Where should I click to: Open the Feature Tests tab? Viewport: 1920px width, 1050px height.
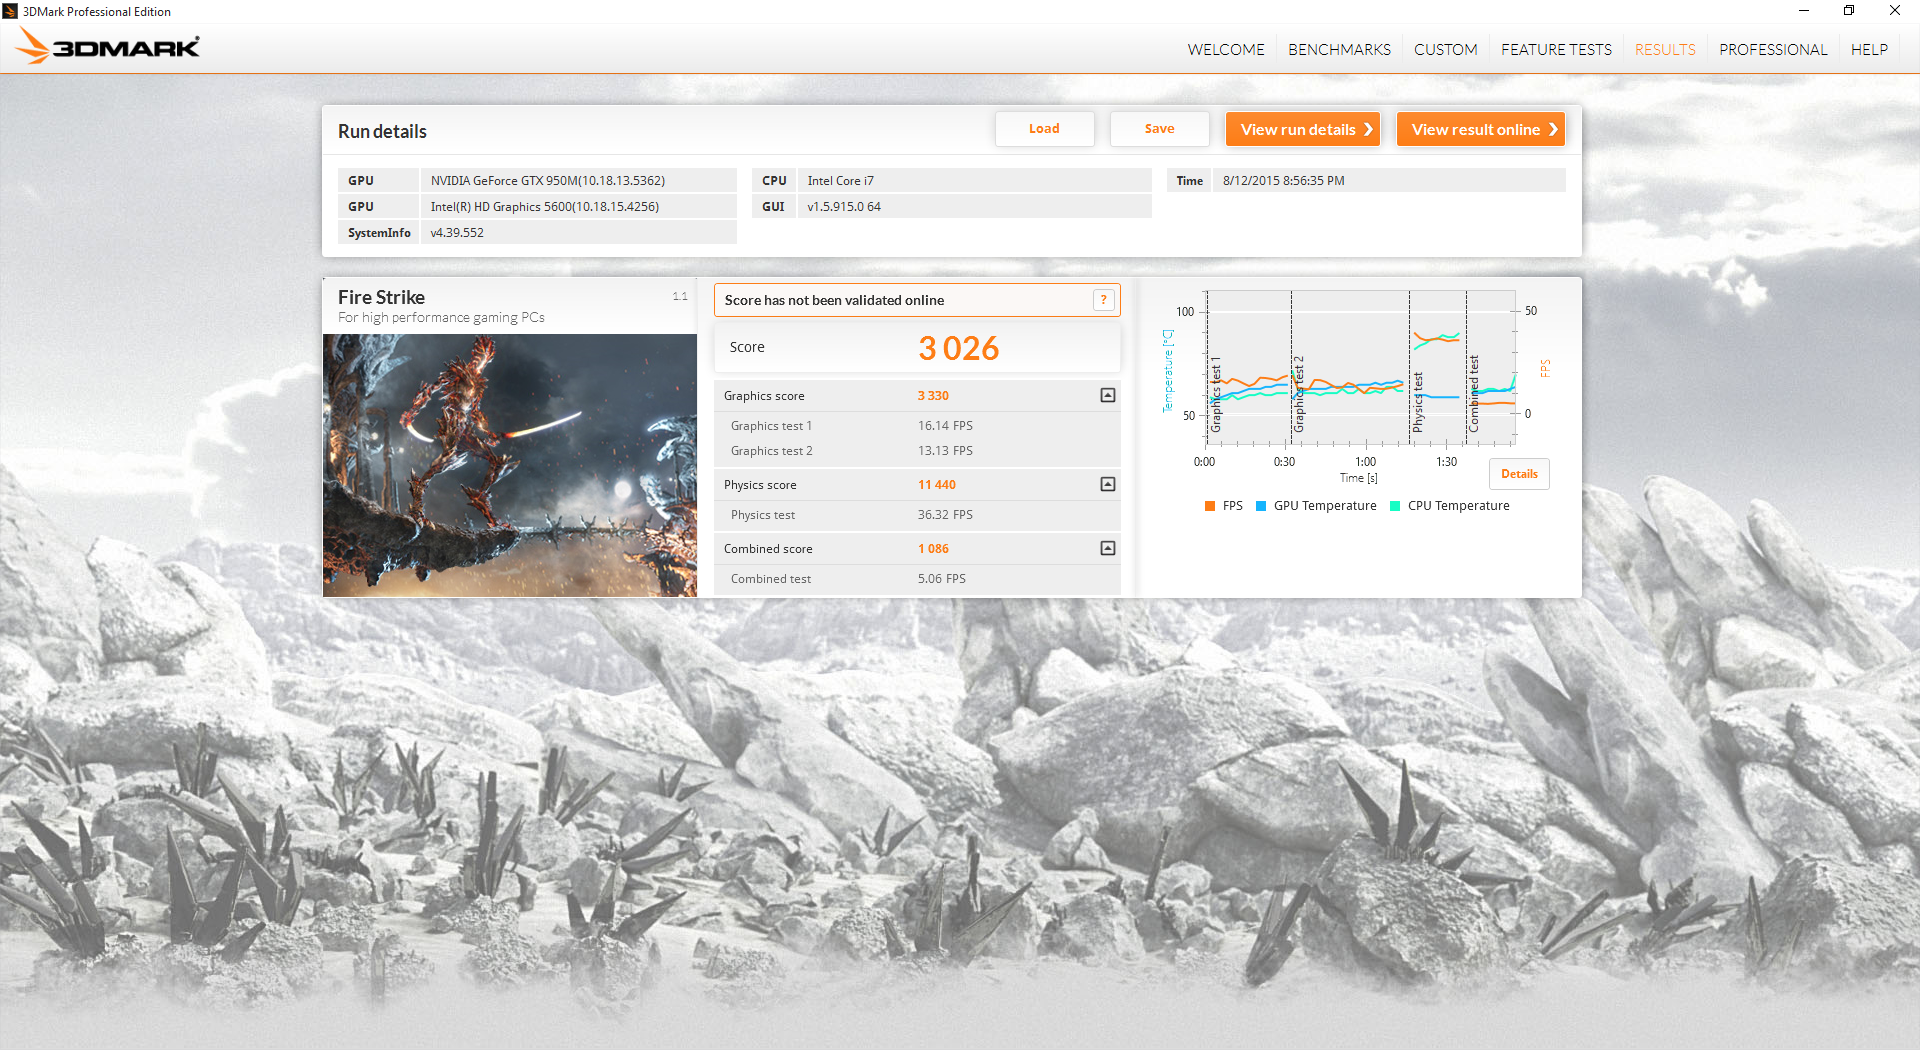1556,49
